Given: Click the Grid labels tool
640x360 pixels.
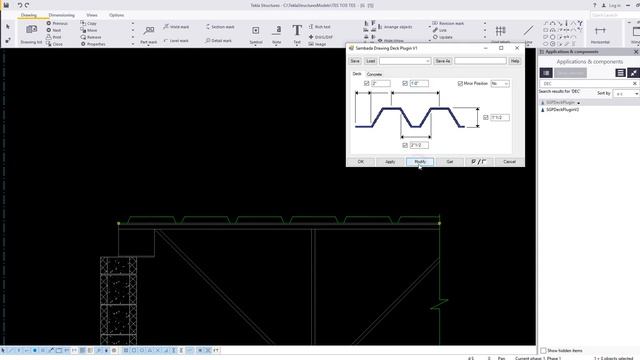Looking at the screenshot, I should tap(500, 34).
